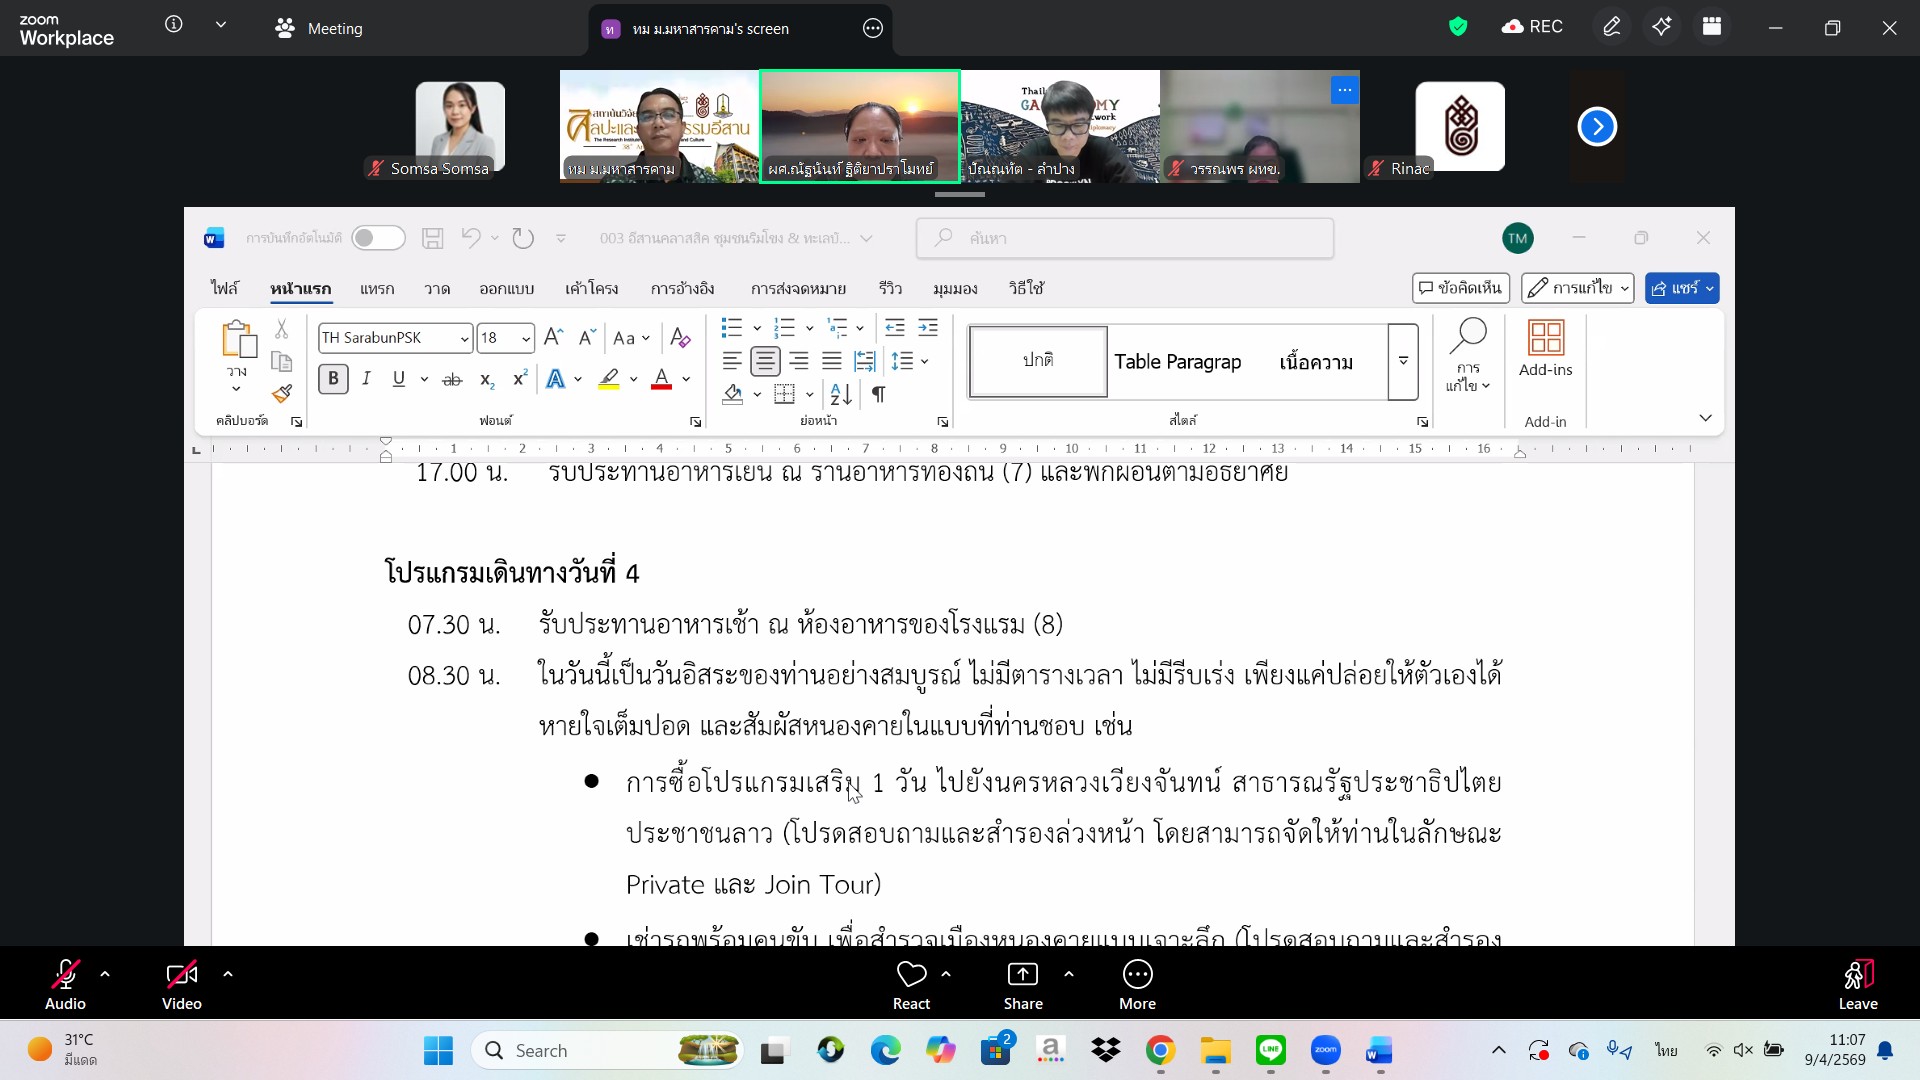The width and height of the screenshot is (1920, 1080).
Task: Click the show paragraph marks icon
Action: click(x=878, y=395)
